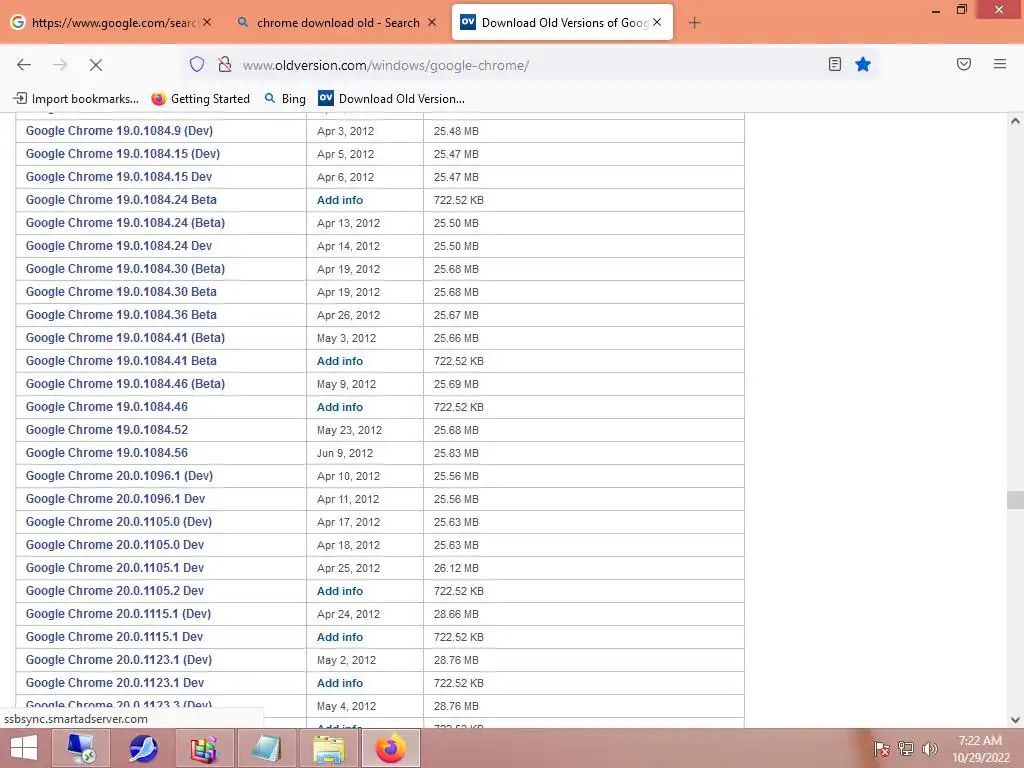Open the notepad taskbar icon

266,748
